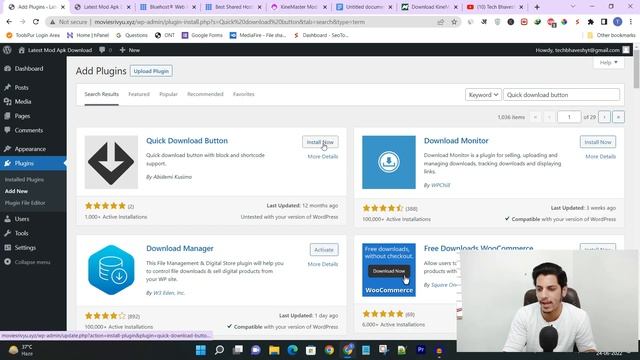Switch to the KineMaster Mod browser tab

pyautogui.click(x=299, y=7)
